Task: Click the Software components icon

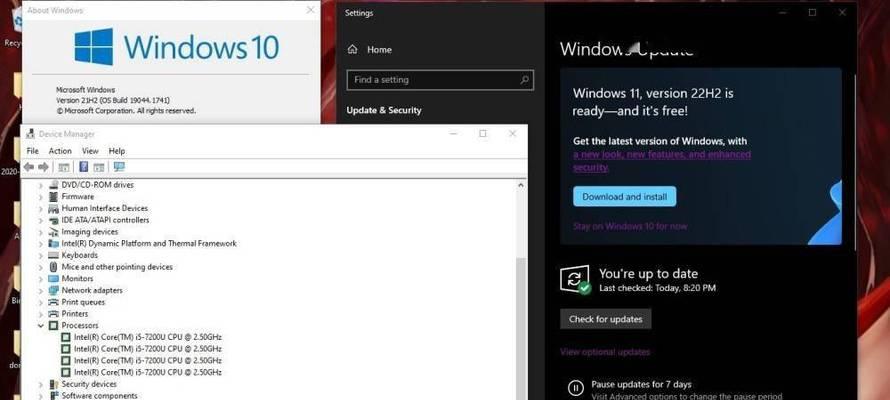Action: [53, 395]
